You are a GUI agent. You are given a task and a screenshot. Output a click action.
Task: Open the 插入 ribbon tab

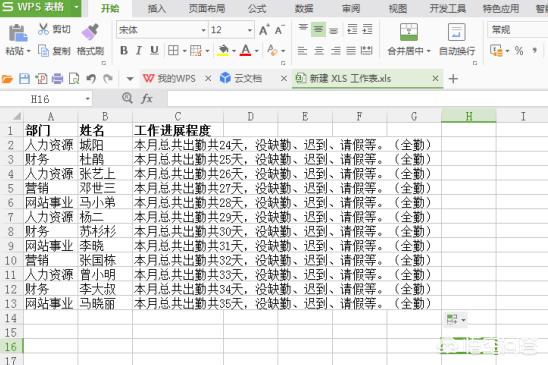tap(157, 8)
